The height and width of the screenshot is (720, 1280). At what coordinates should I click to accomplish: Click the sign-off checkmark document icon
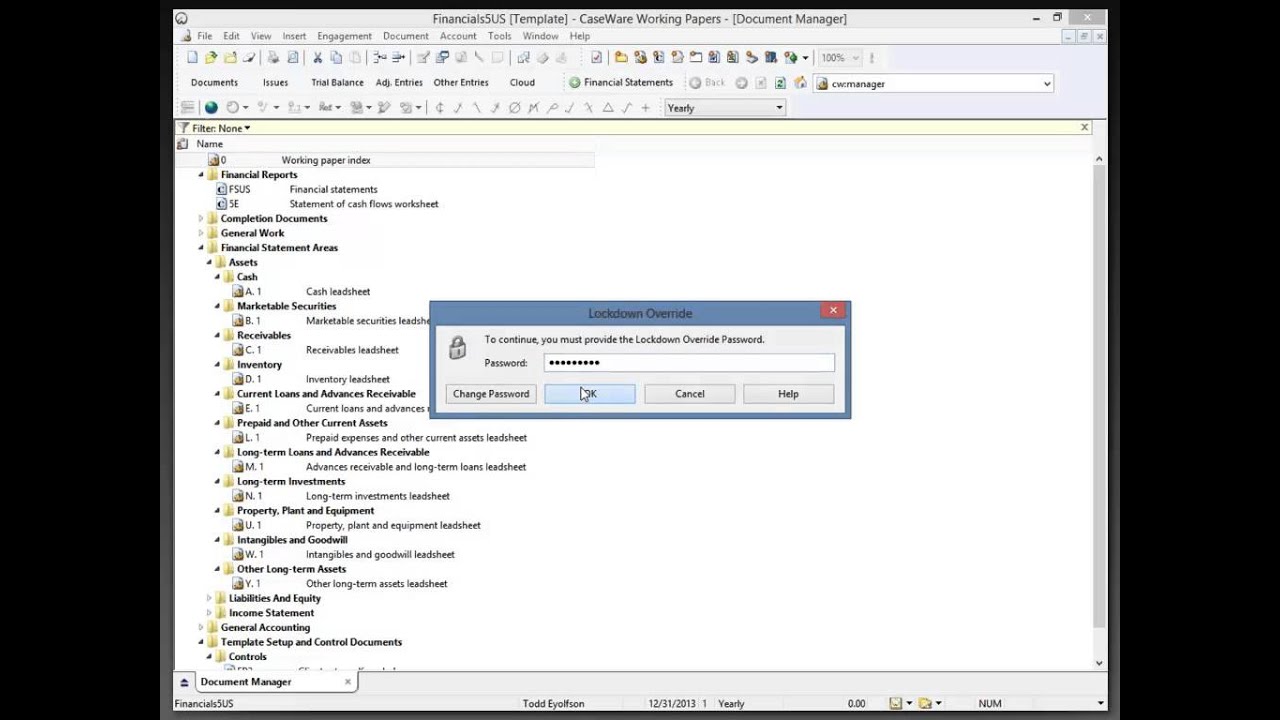(596, 58)
